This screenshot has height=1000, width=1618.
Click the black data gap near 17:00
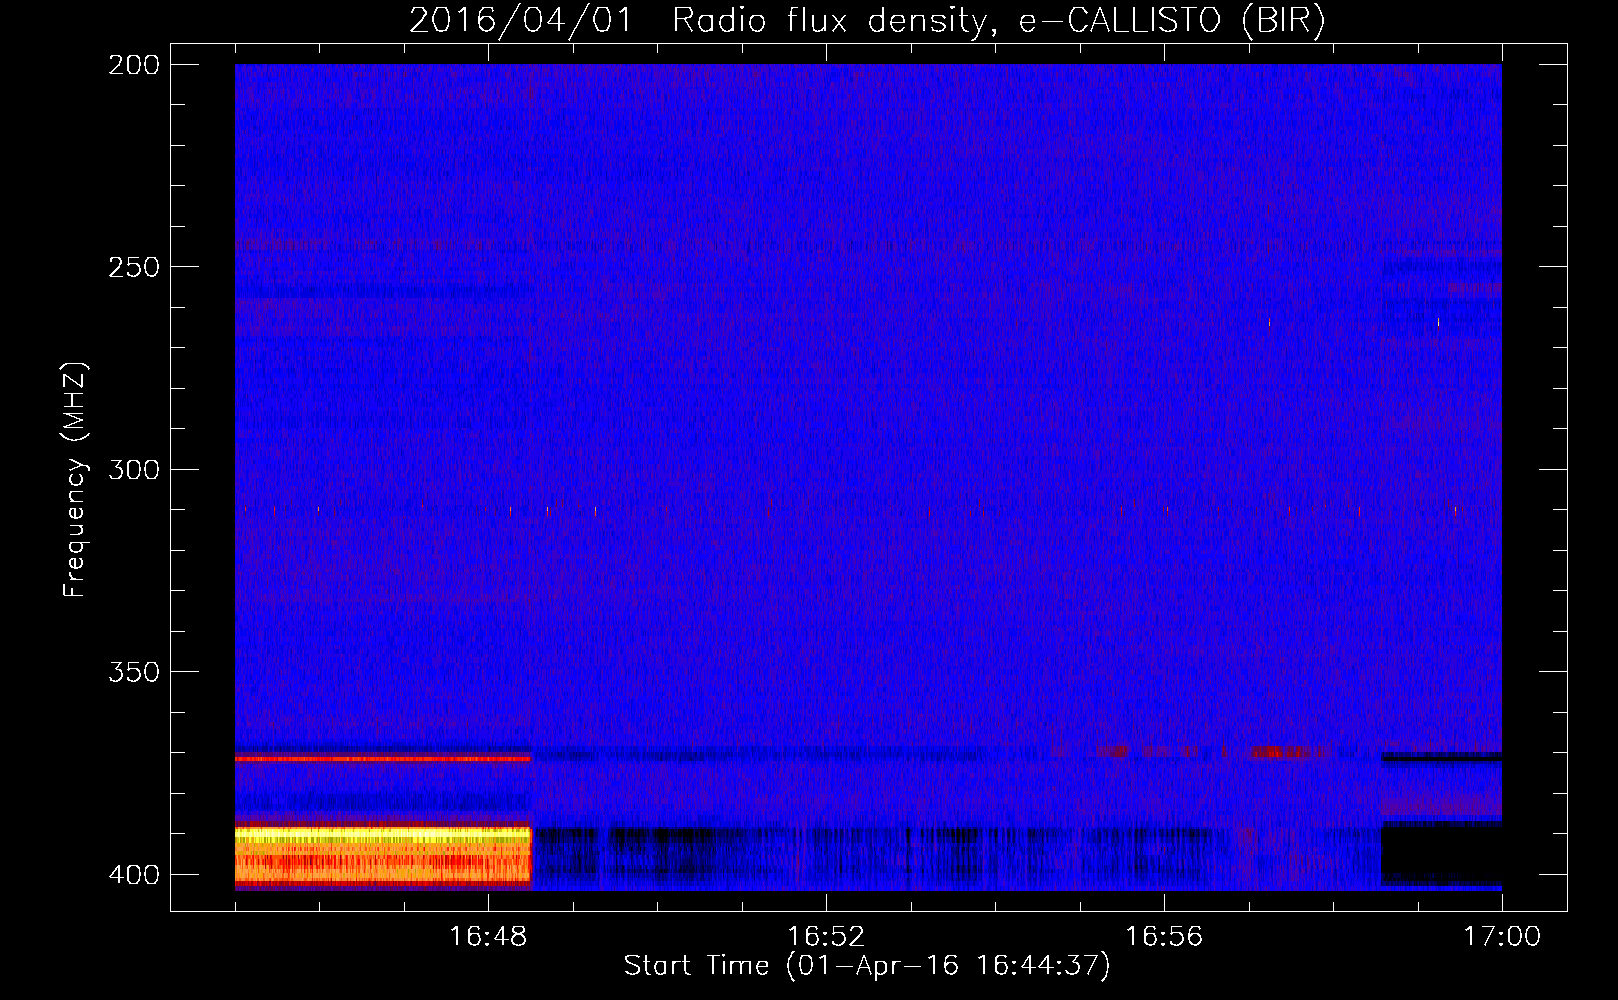point(1441,853)
